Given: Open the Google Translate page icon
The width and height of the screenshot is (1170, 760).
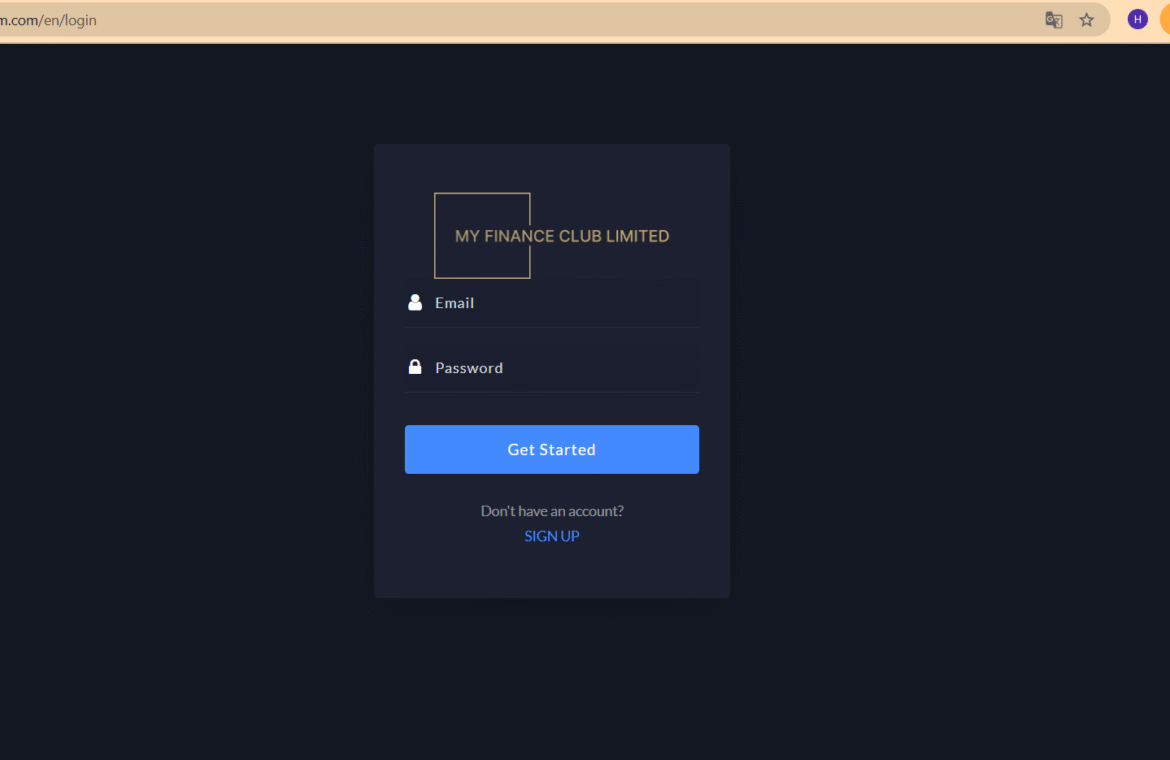Looking at the screenshot, I should 1054,20.
